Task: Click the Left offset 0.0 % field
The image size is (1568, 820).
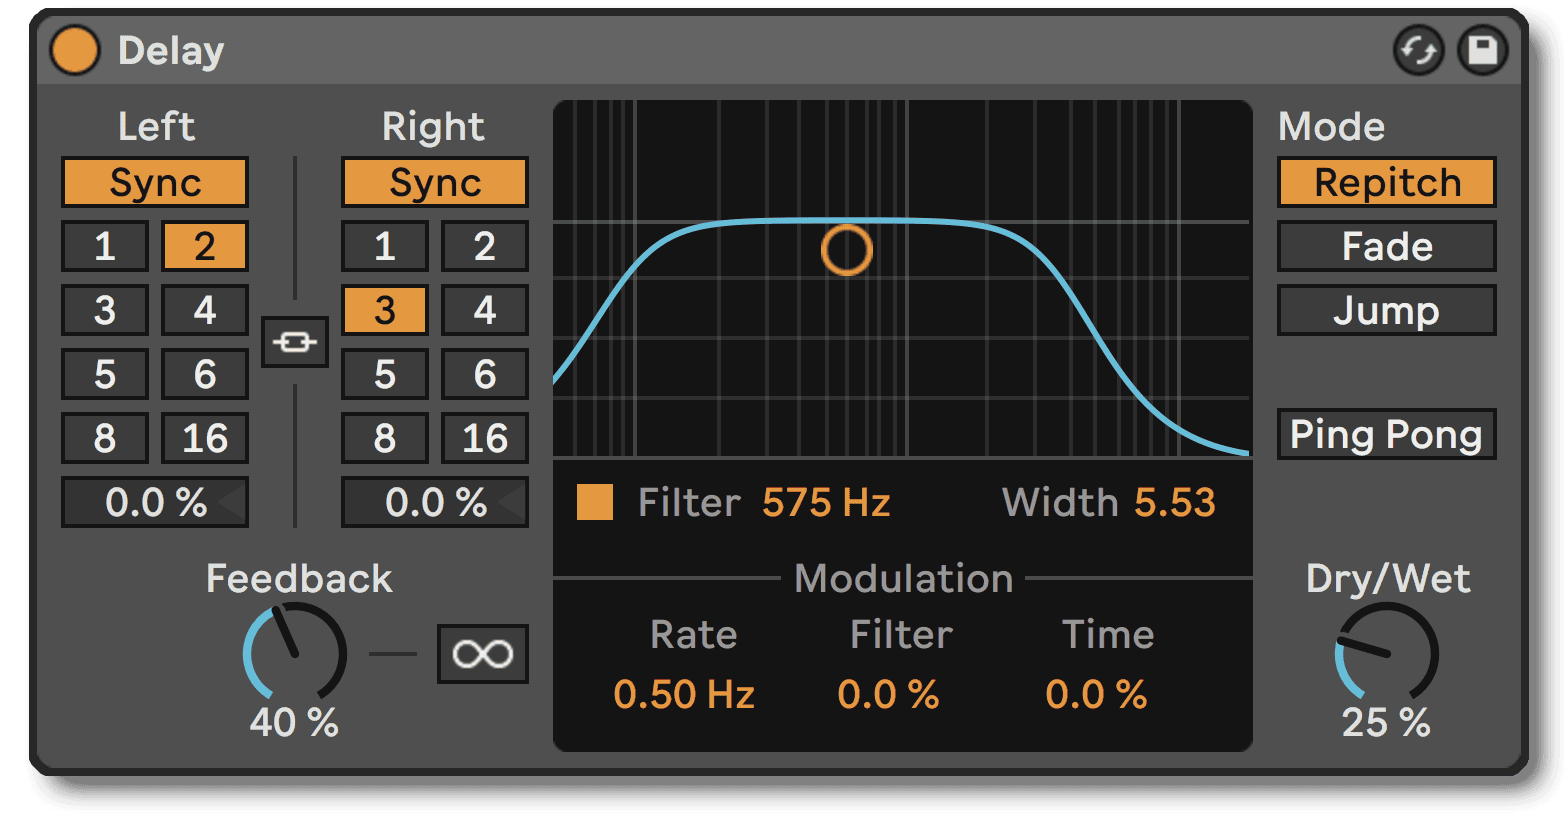Action: click(x=155, y=502)
